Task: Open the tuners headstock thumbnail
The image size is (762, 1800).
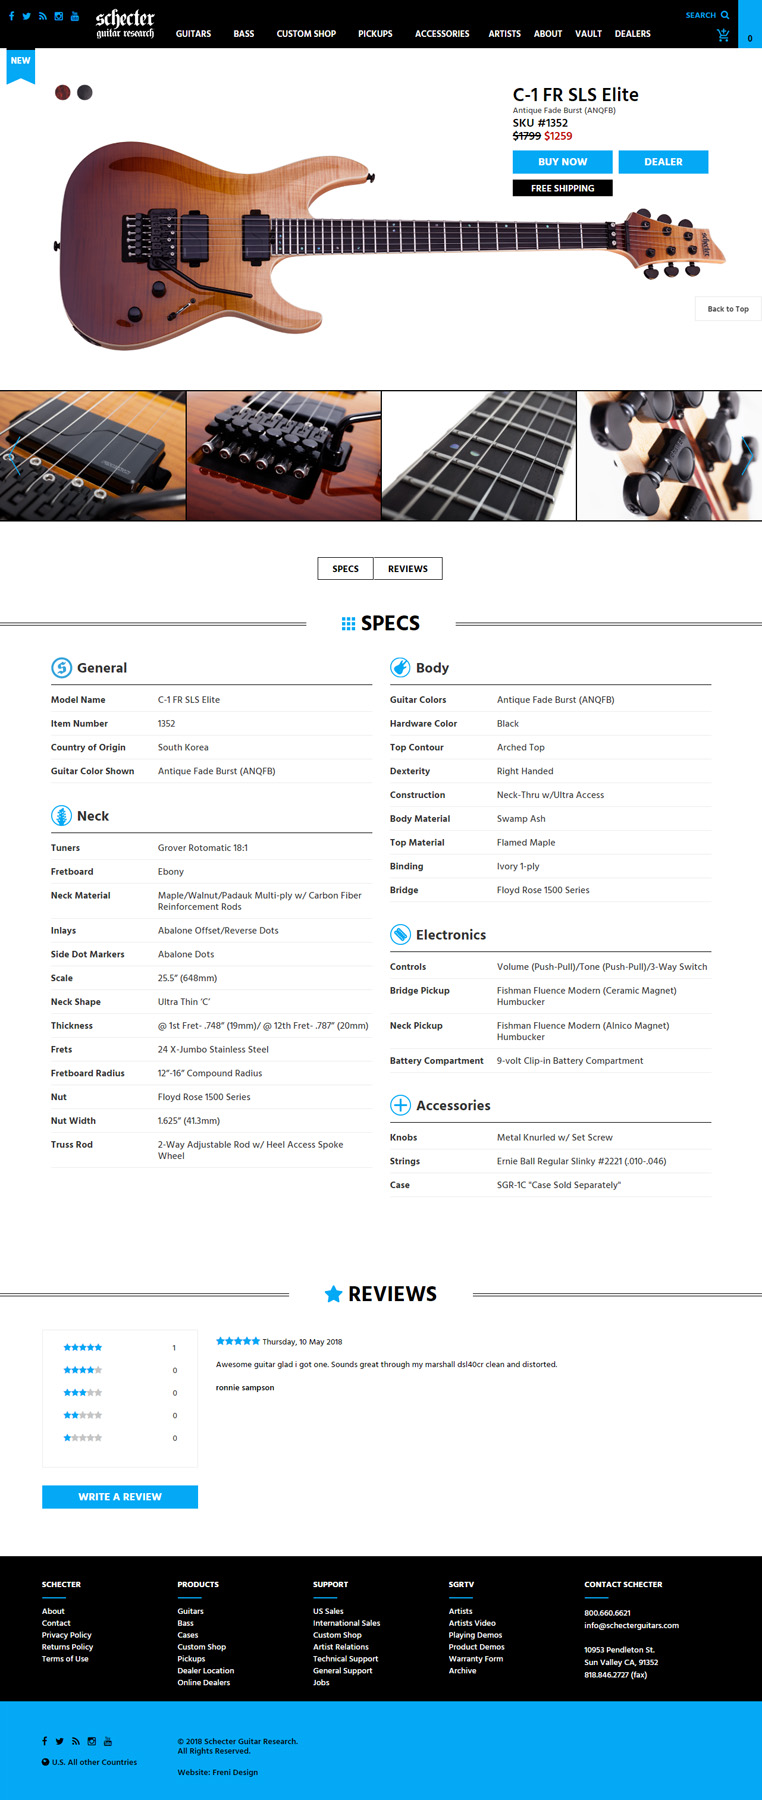Action: 669,456
